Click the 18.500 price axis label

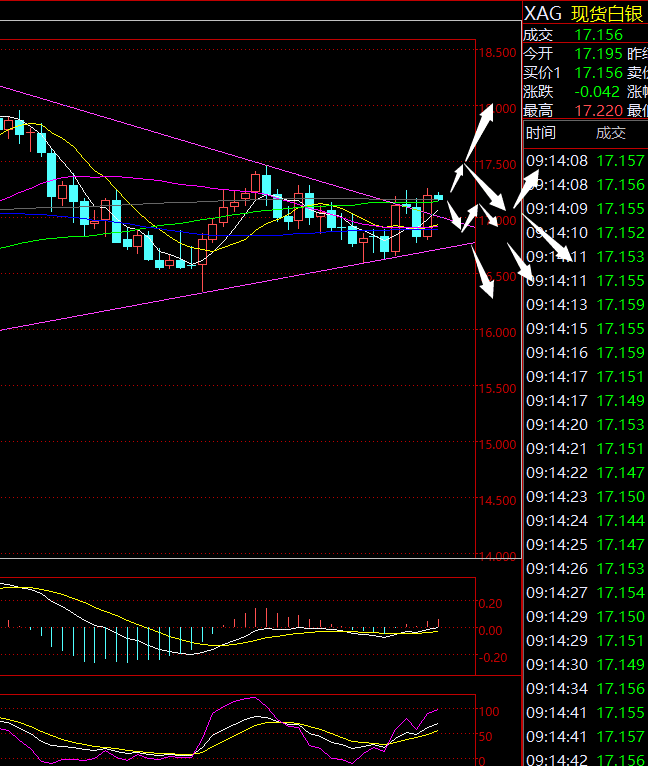coord(497,53)
